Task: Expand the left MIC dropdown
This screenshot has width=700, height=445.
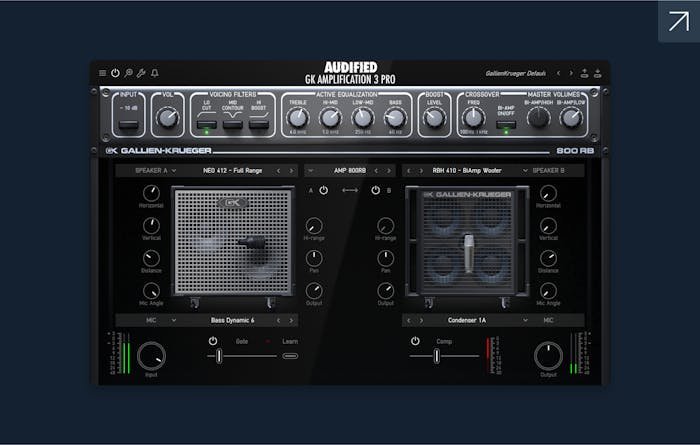Action: 174,320
